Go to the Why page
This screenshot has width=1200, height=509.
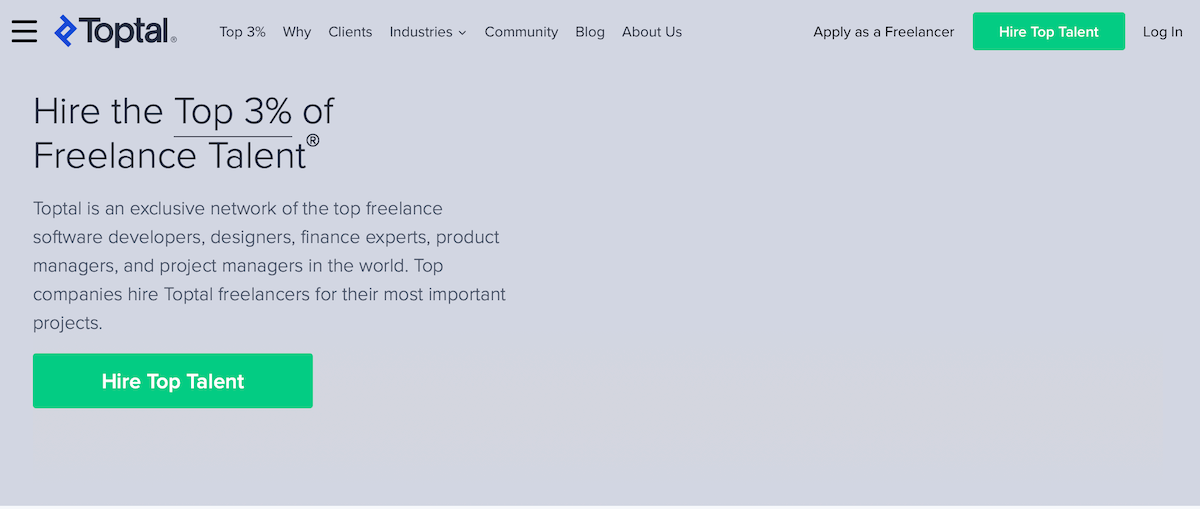pyautogui.click(x=297, y=32)
